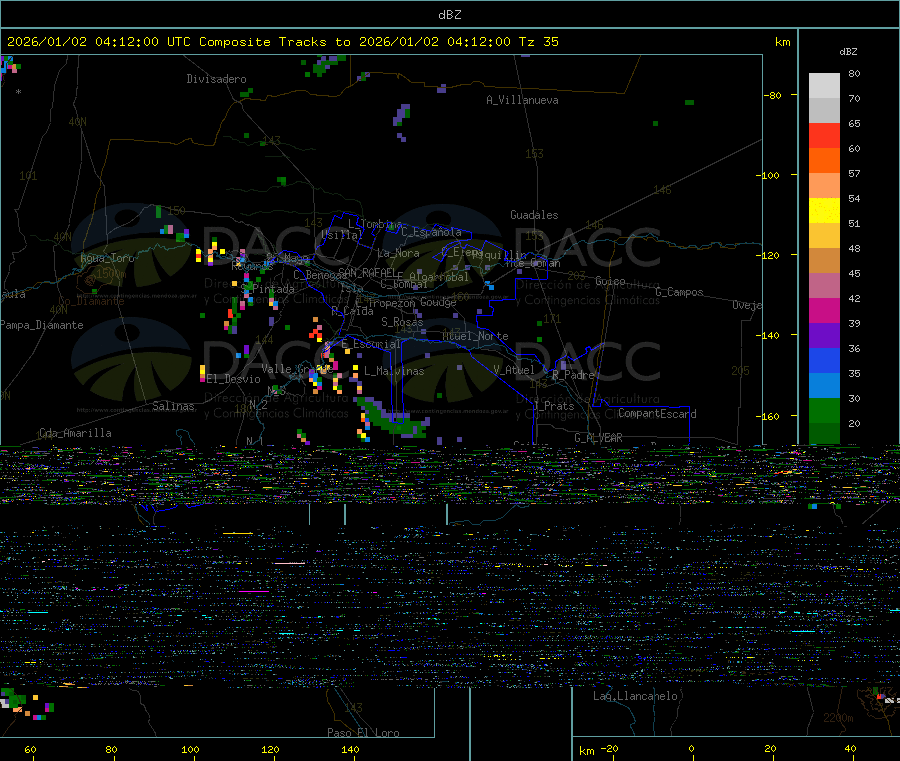Click the 40 km bottom-right axis tick
The width and height of the screenshot is (900, 761).
click(850, 748)
